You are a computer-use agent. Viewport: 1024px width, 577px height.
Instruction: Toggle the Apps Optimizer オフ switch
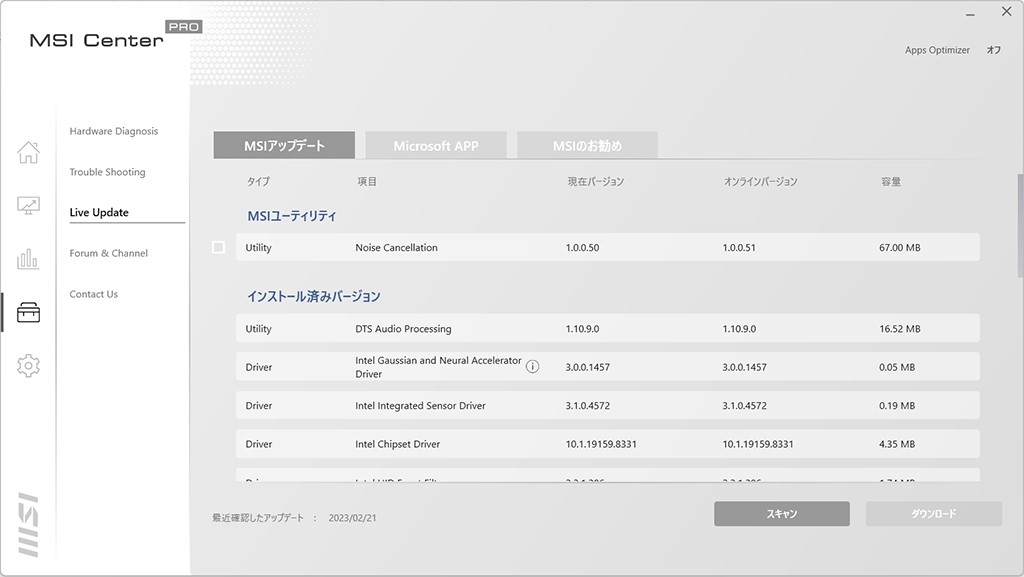point(993,50)
